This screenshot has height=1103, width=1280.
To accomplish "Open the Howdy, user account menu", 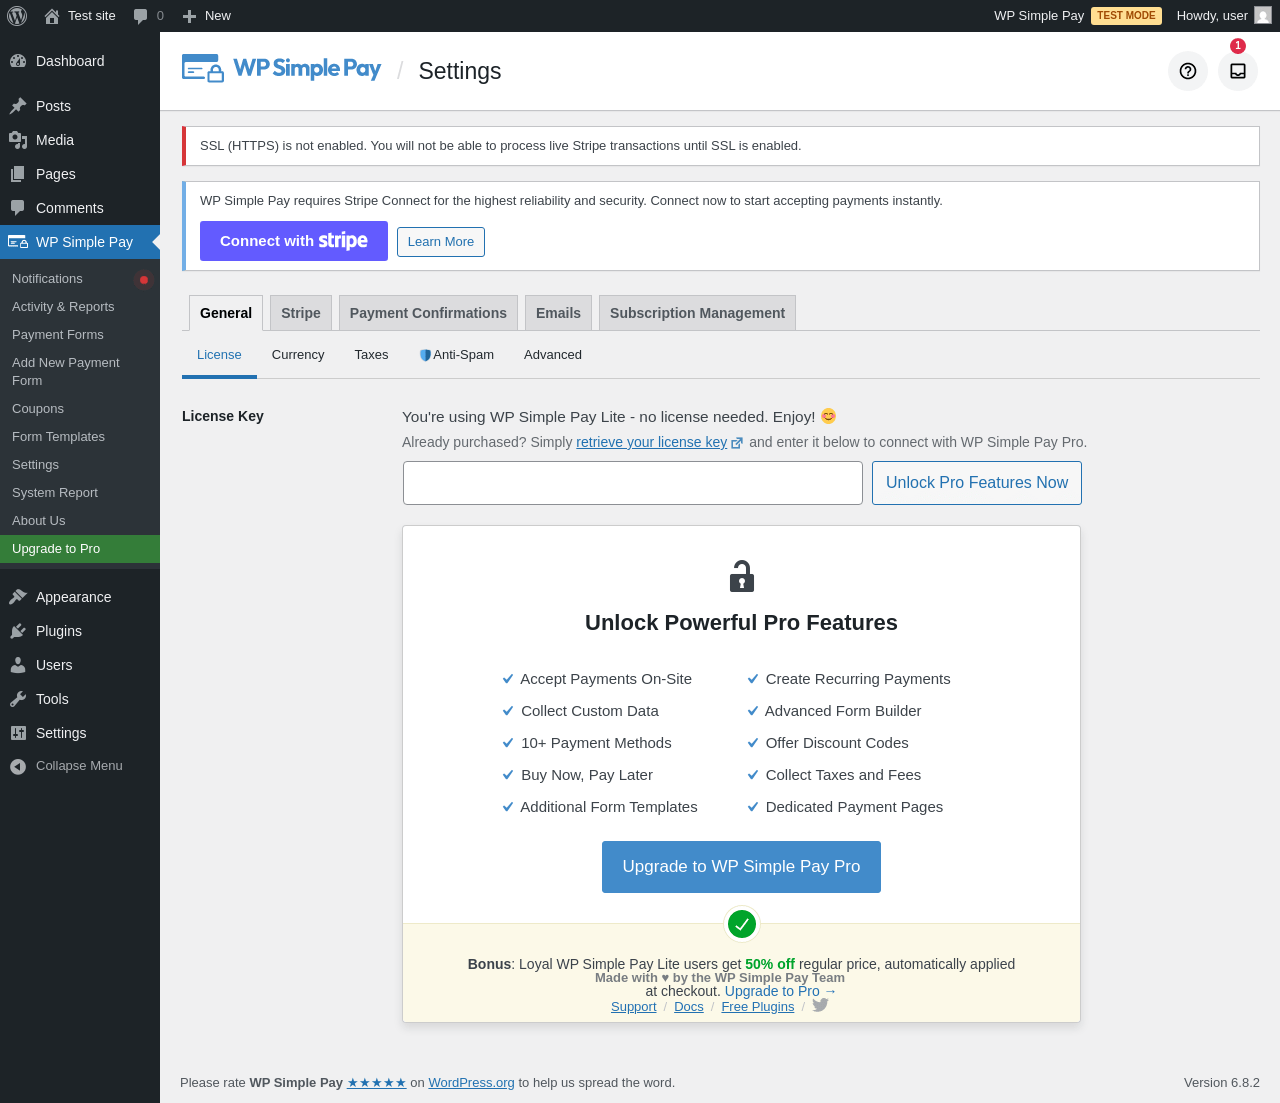I will tap(1223, 16).
